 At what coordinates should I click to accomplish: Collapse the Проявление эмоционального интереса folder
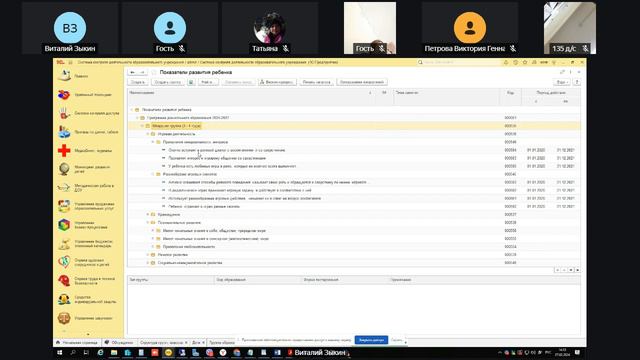click(x=153, y=142)
